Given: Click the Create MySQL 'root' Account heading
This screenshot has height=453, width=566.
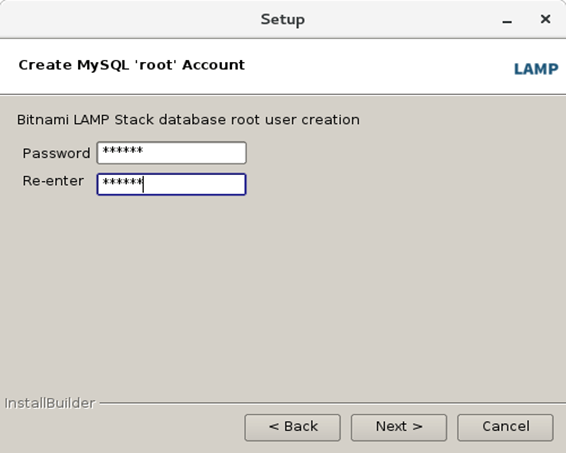Looking at the screenshot, I should tap(132, 65).
